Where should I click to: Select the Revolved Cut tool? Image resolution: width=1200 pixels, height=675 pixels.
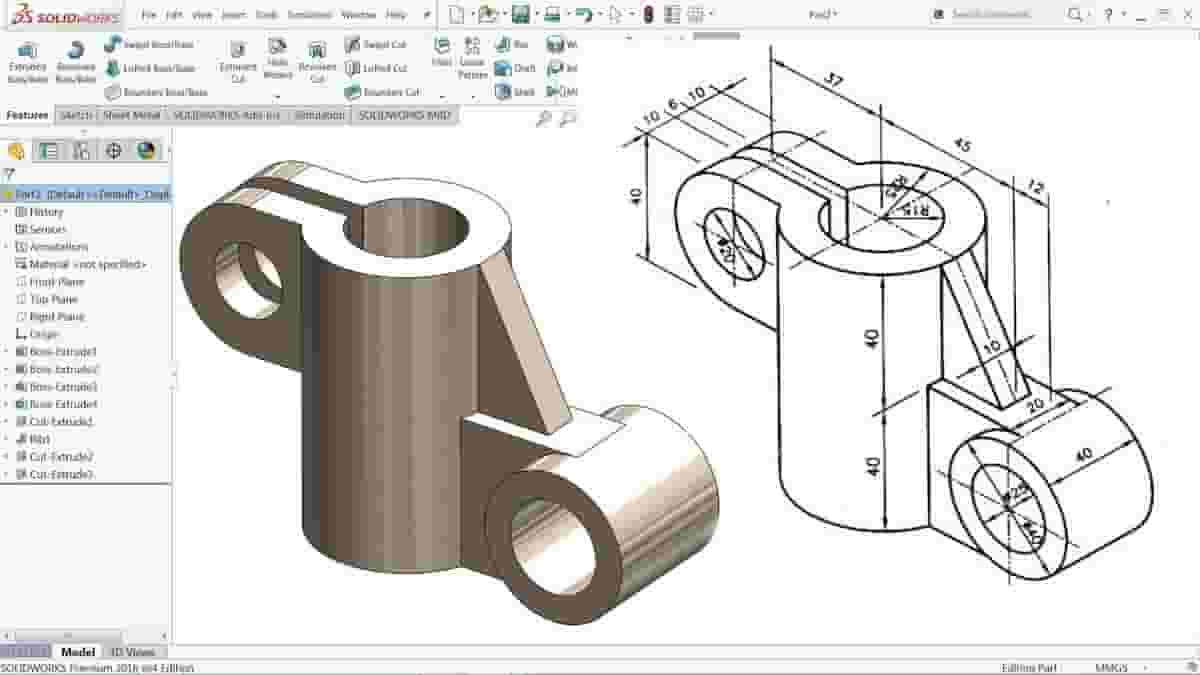click(x=317, y=55)
